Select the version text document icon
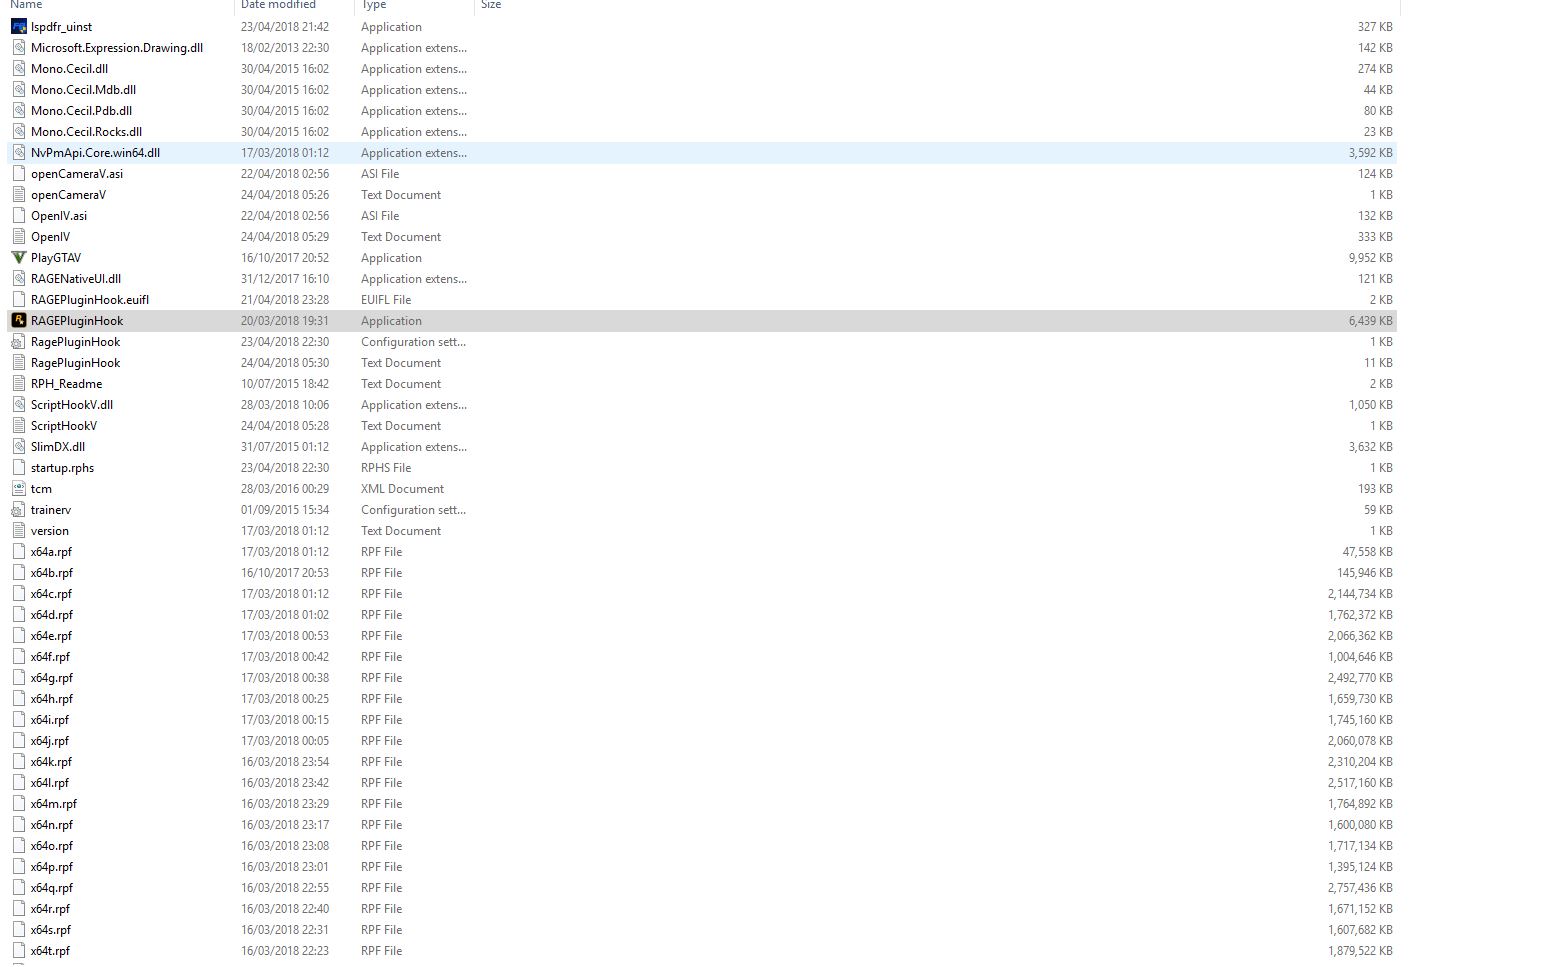The width and height of the screenshot is (1547, 967). tap(19, 531)
